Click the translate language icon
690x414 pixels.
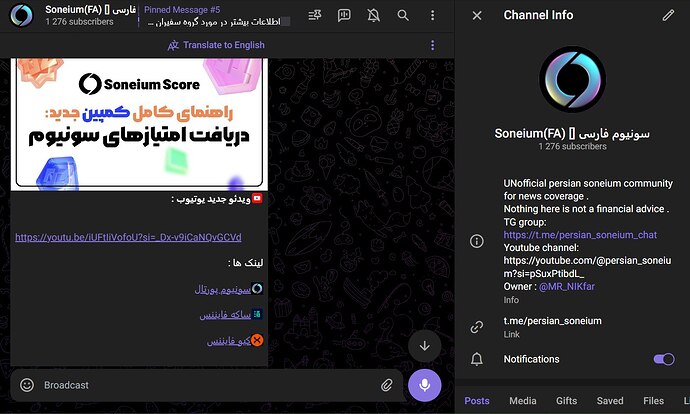(x=173, y=45)
